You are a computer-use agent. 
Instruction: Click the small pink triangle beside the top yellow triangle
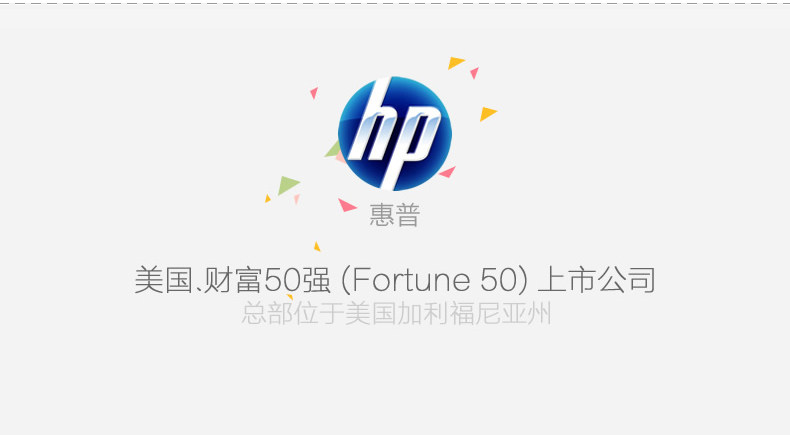[x=475, y=73]
